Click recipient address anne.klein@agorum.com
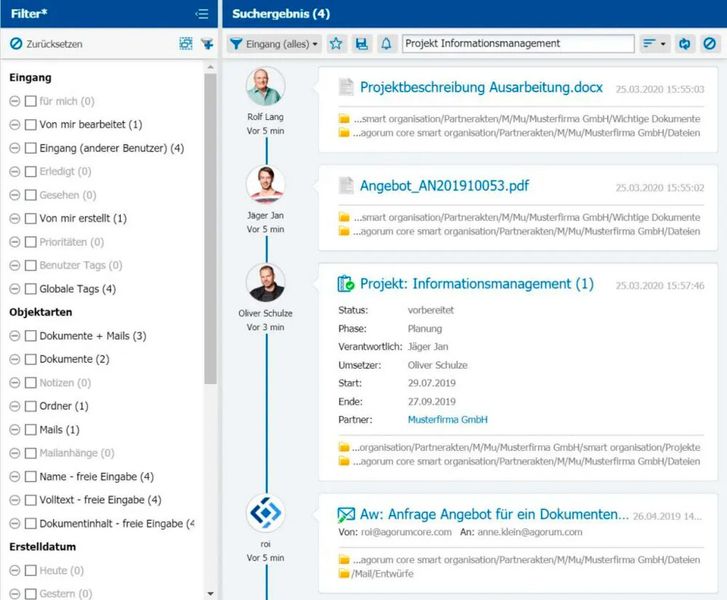Viewport: 727px width, 600px height. 530,532
